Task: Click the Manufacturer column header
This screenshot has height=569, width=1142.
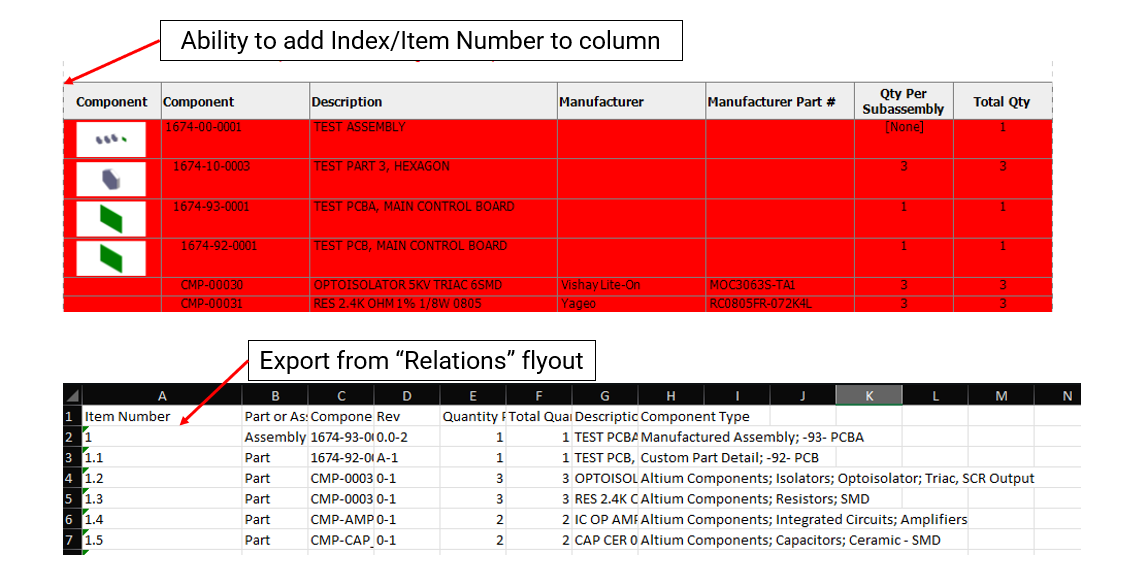Action: pos(631,101)
